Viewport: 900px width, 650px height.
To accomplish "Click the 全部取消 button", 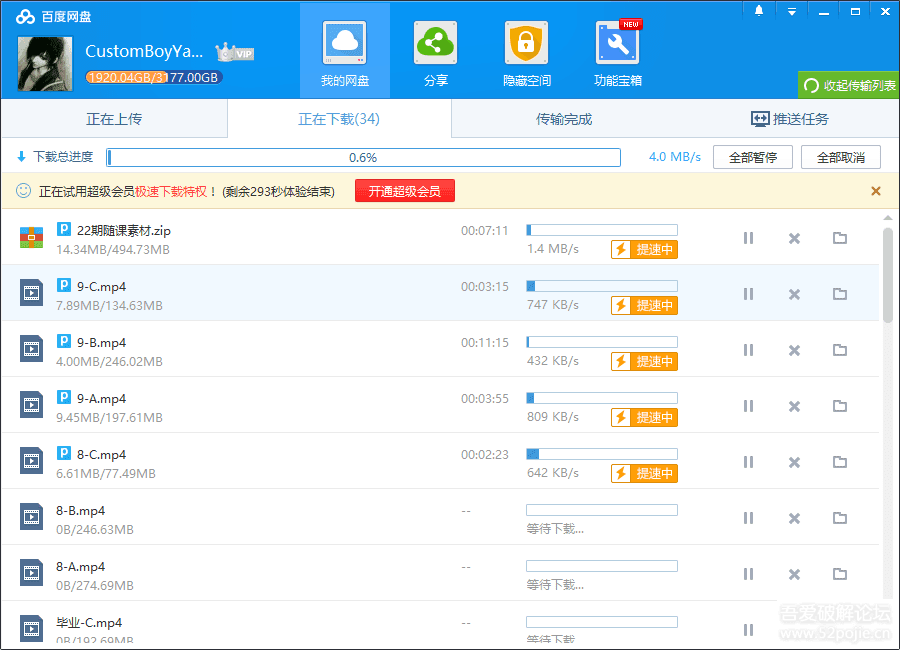I will 840,157.
